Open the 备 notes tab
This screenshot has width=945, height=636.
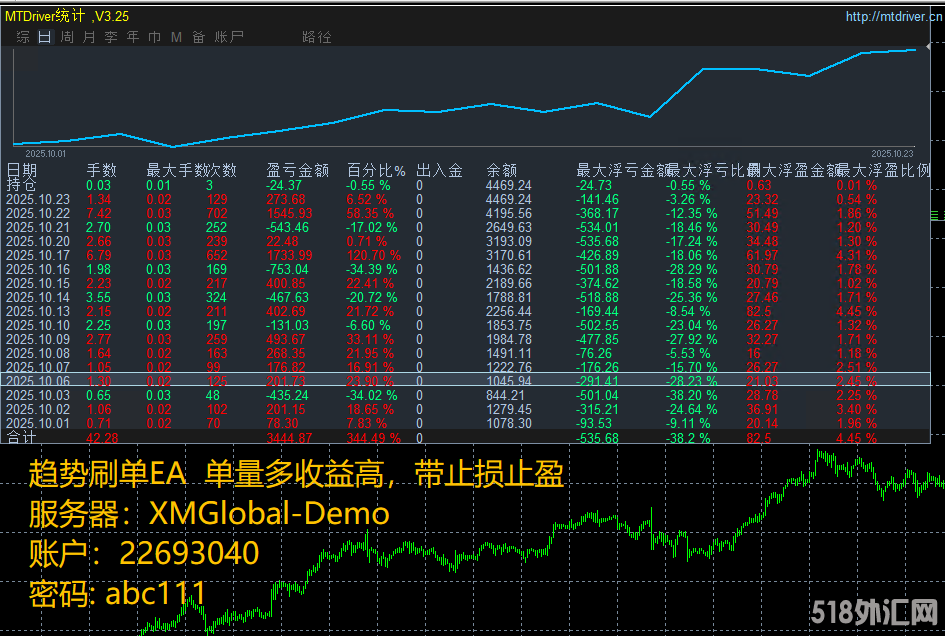199,37
